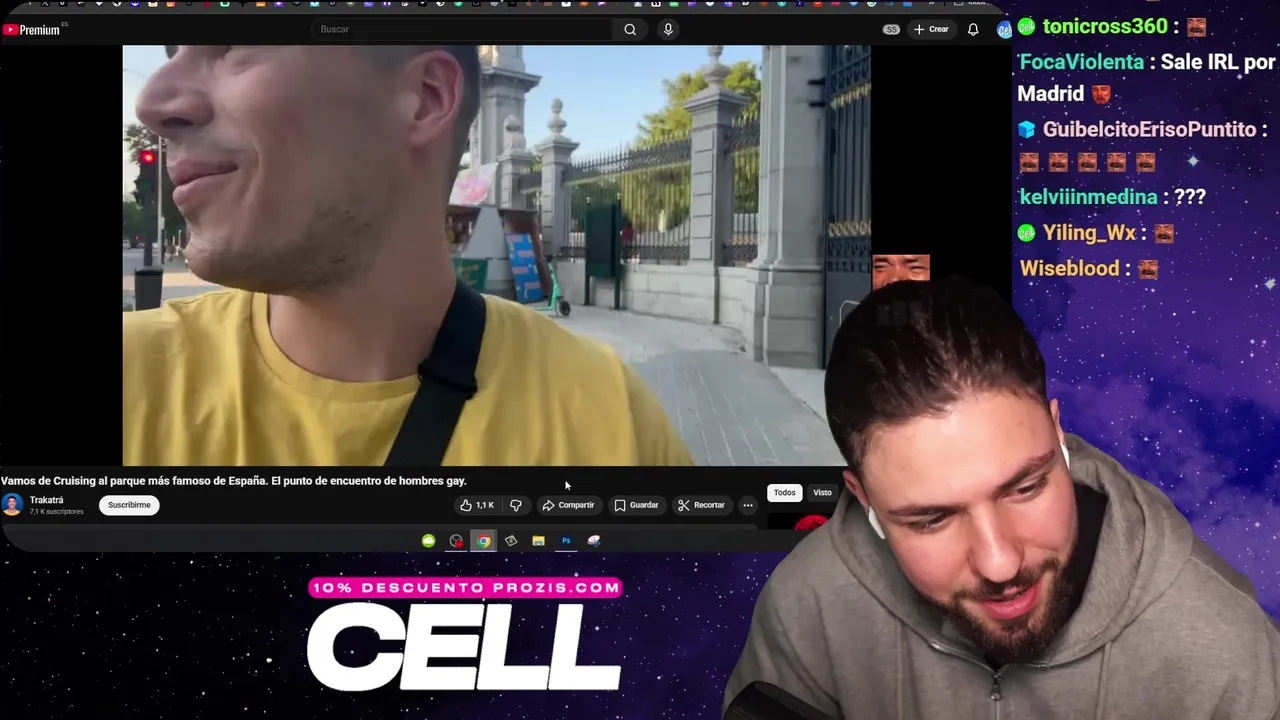Click the Compartir share button
Viewport: 1280px width, 720px height.
click(x=568, y=505)
